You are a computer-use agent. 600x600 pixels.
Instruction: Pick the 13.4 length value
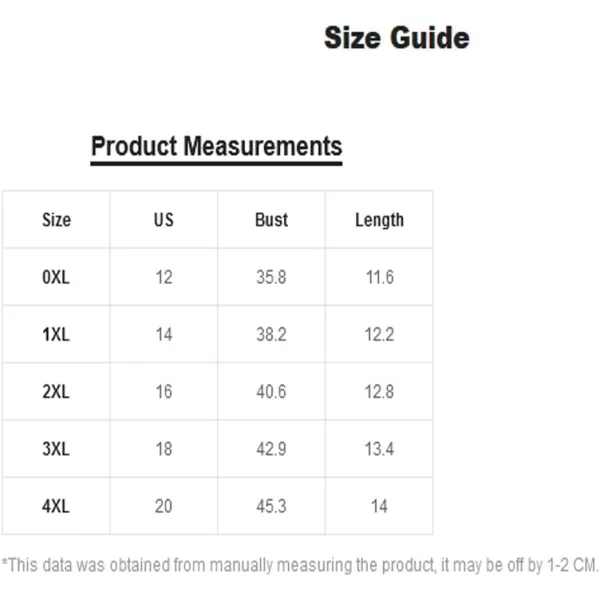(379, 449)
